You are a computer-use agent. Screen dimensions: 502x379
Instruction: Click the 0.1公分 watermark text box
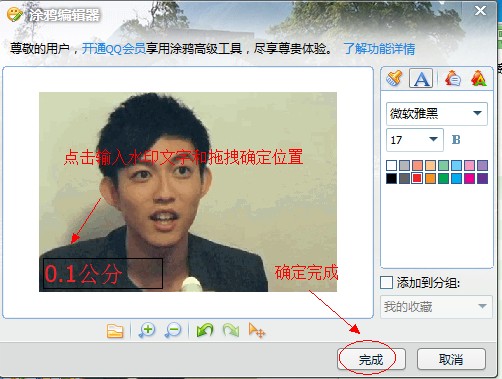pos(103,273)
